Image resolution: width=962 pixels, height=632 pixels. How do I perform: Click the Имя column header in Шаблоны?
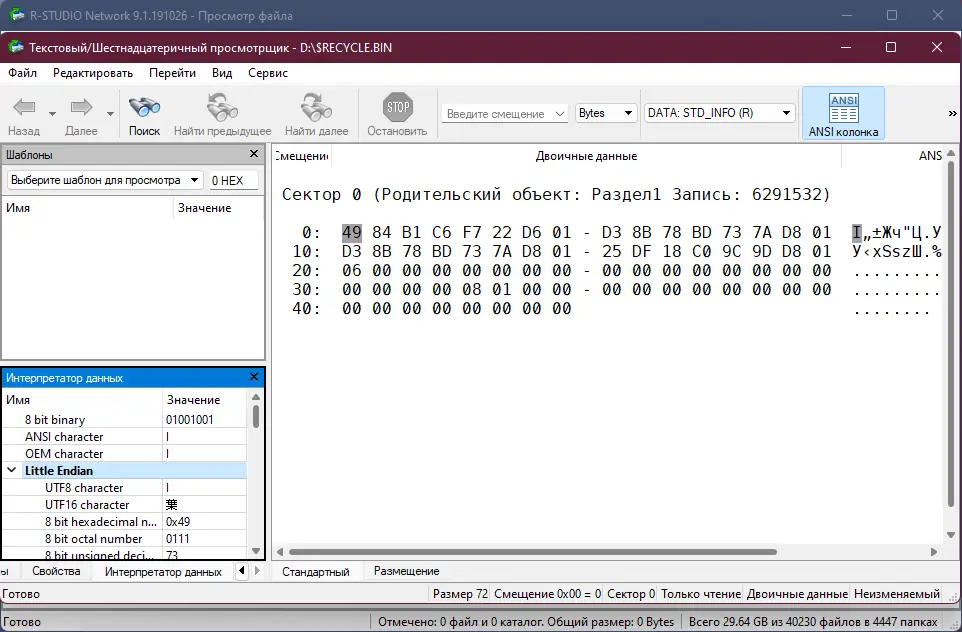point(88,208)
